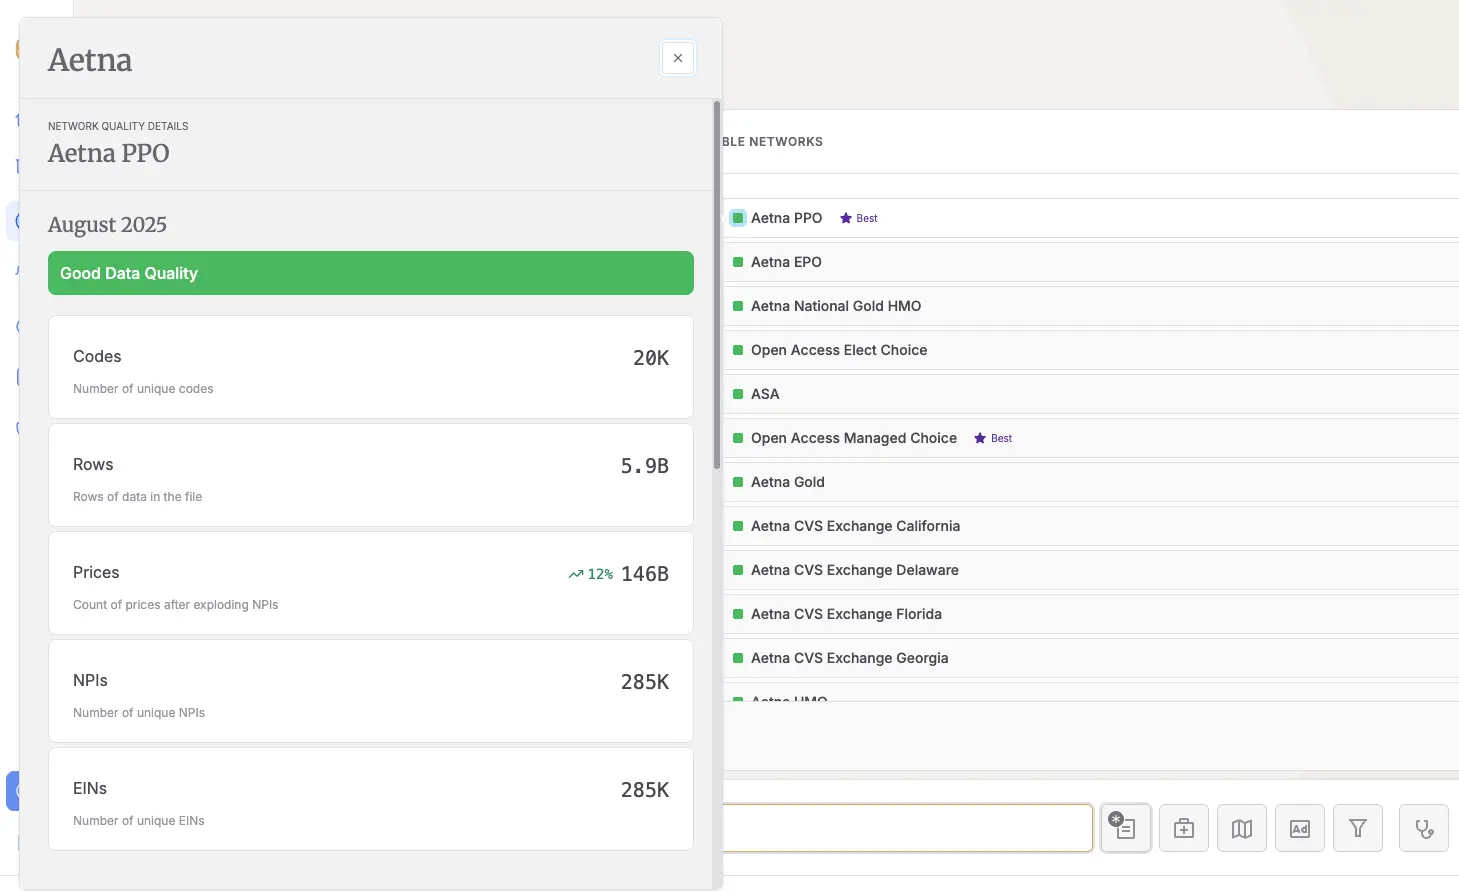Click the Rows card showing 5.9B
The image size is (1459, 891).
click(x=371, y=475)
